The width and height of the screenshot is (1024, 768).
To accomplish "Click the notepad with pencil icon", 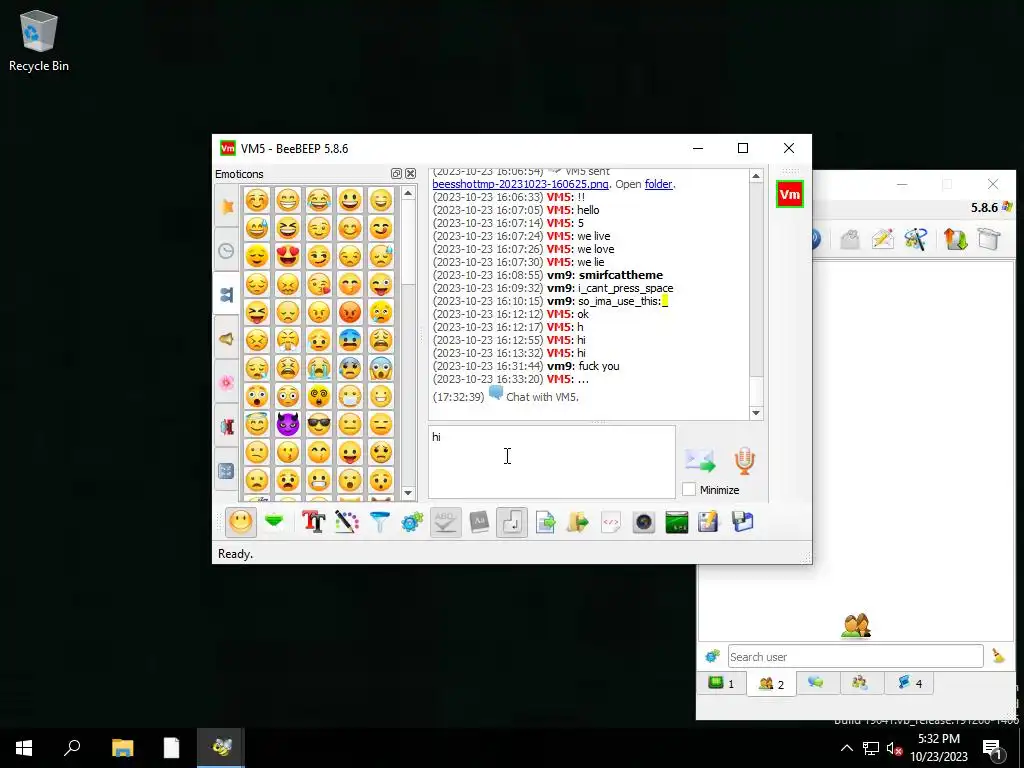I will 709,522.
